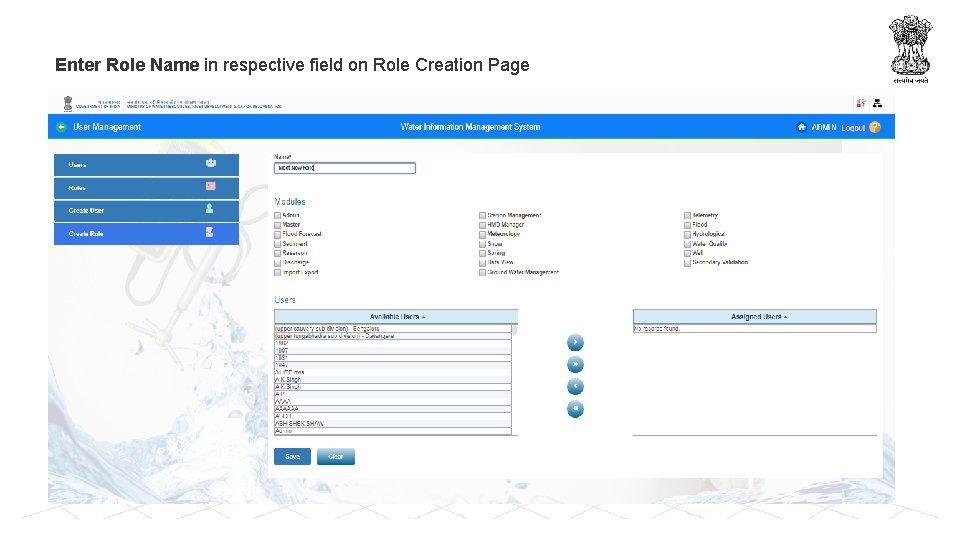Tick the Sediment module checkbox
Image resolution: width=960 pixels, height=540 pixels.
277,244
